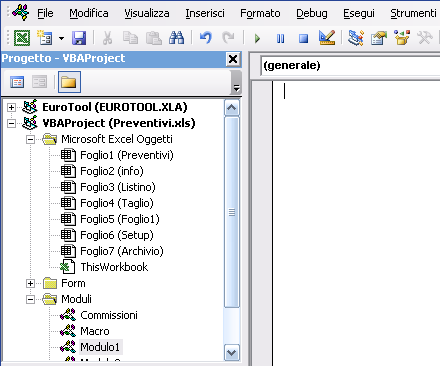The width and height of the screenshot is (440, 366).
Task: Select the Moduli folder label
Action: pyautogui.click(x=76, y=299)
